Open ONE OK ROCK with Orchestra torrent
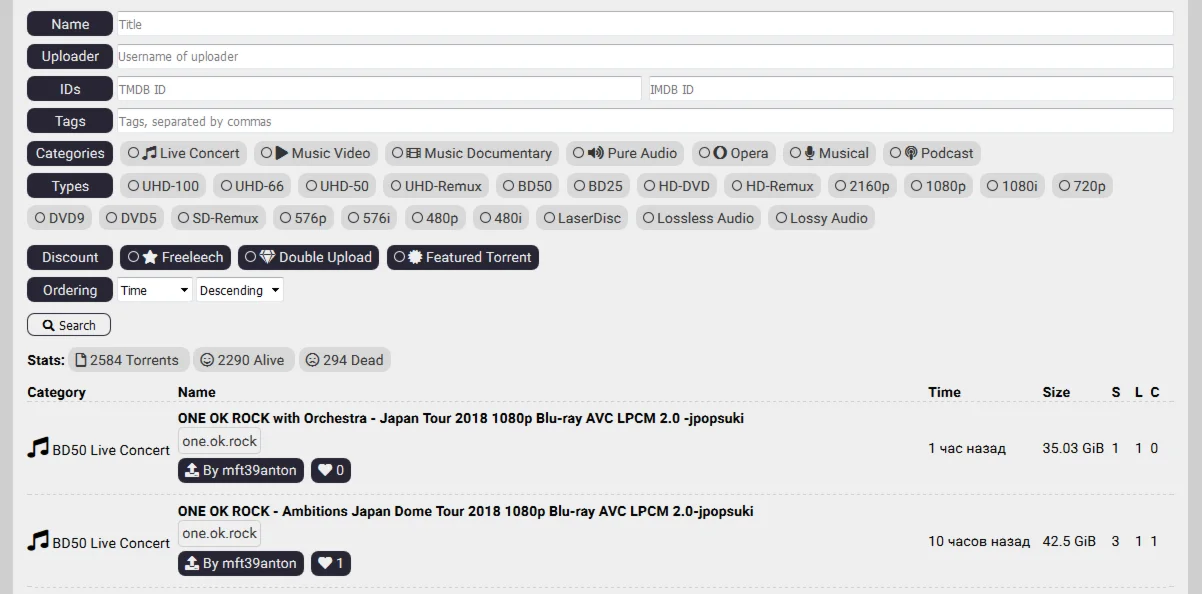The image size is (1202, 594). click(461, 418)
